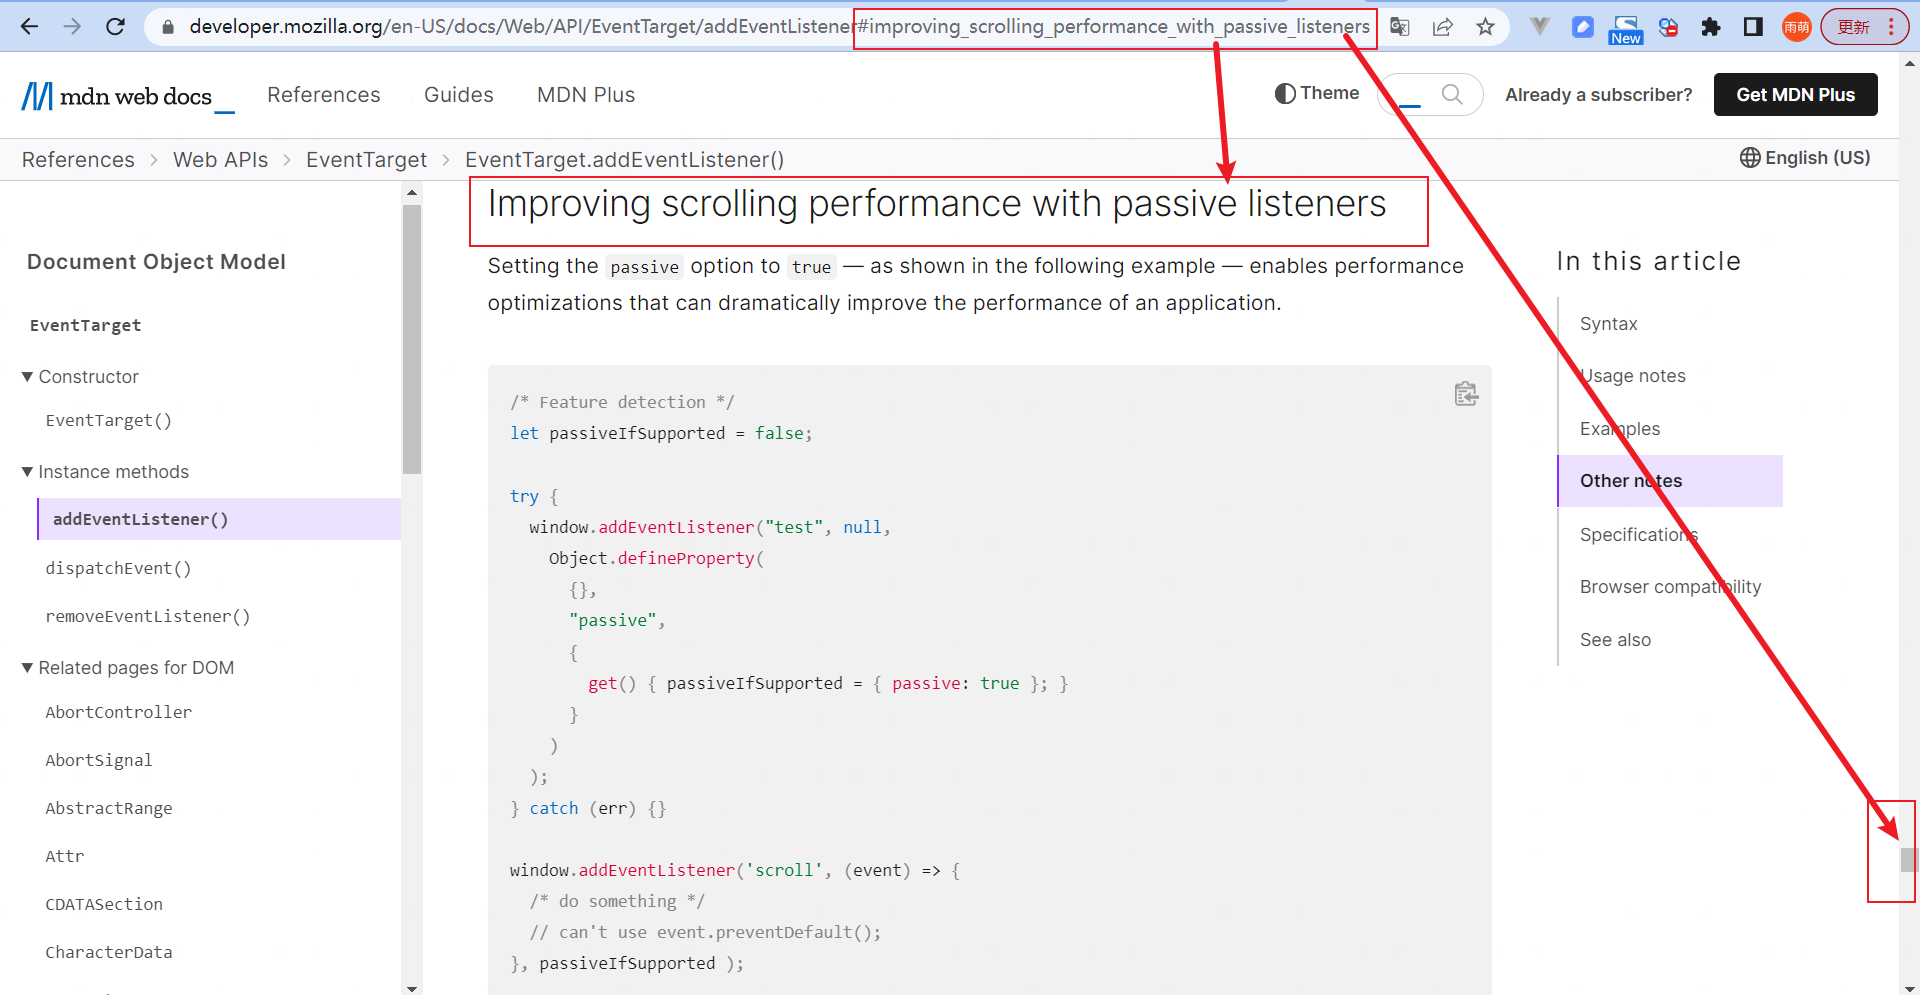1920x995 pixels.
Task: Go to Web APIs breadcrumb
Action: coord(221,160)
